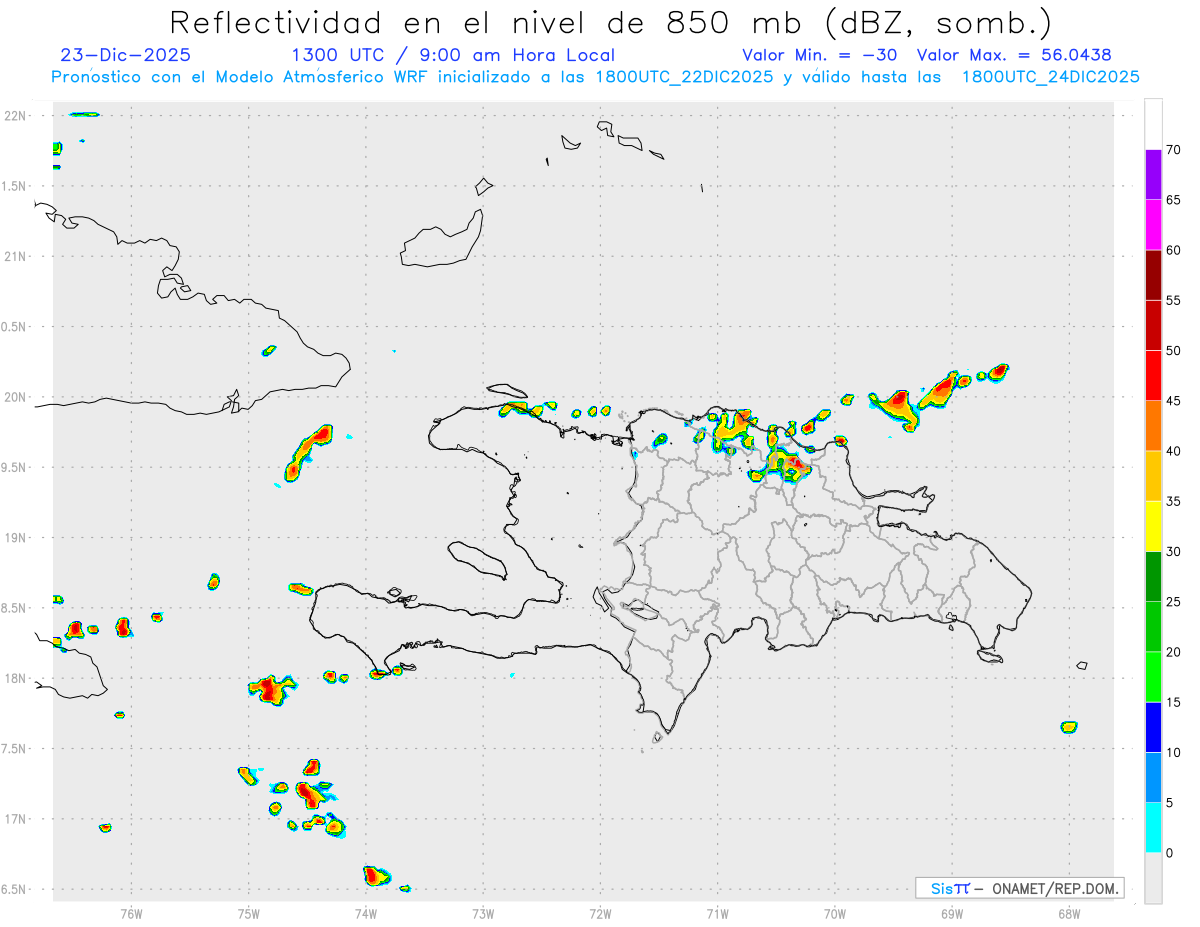Viewport: 1200px width, 927px height.
Task: Click the gold 35–40 dBZ legend band
Action: click(1153, 476)
